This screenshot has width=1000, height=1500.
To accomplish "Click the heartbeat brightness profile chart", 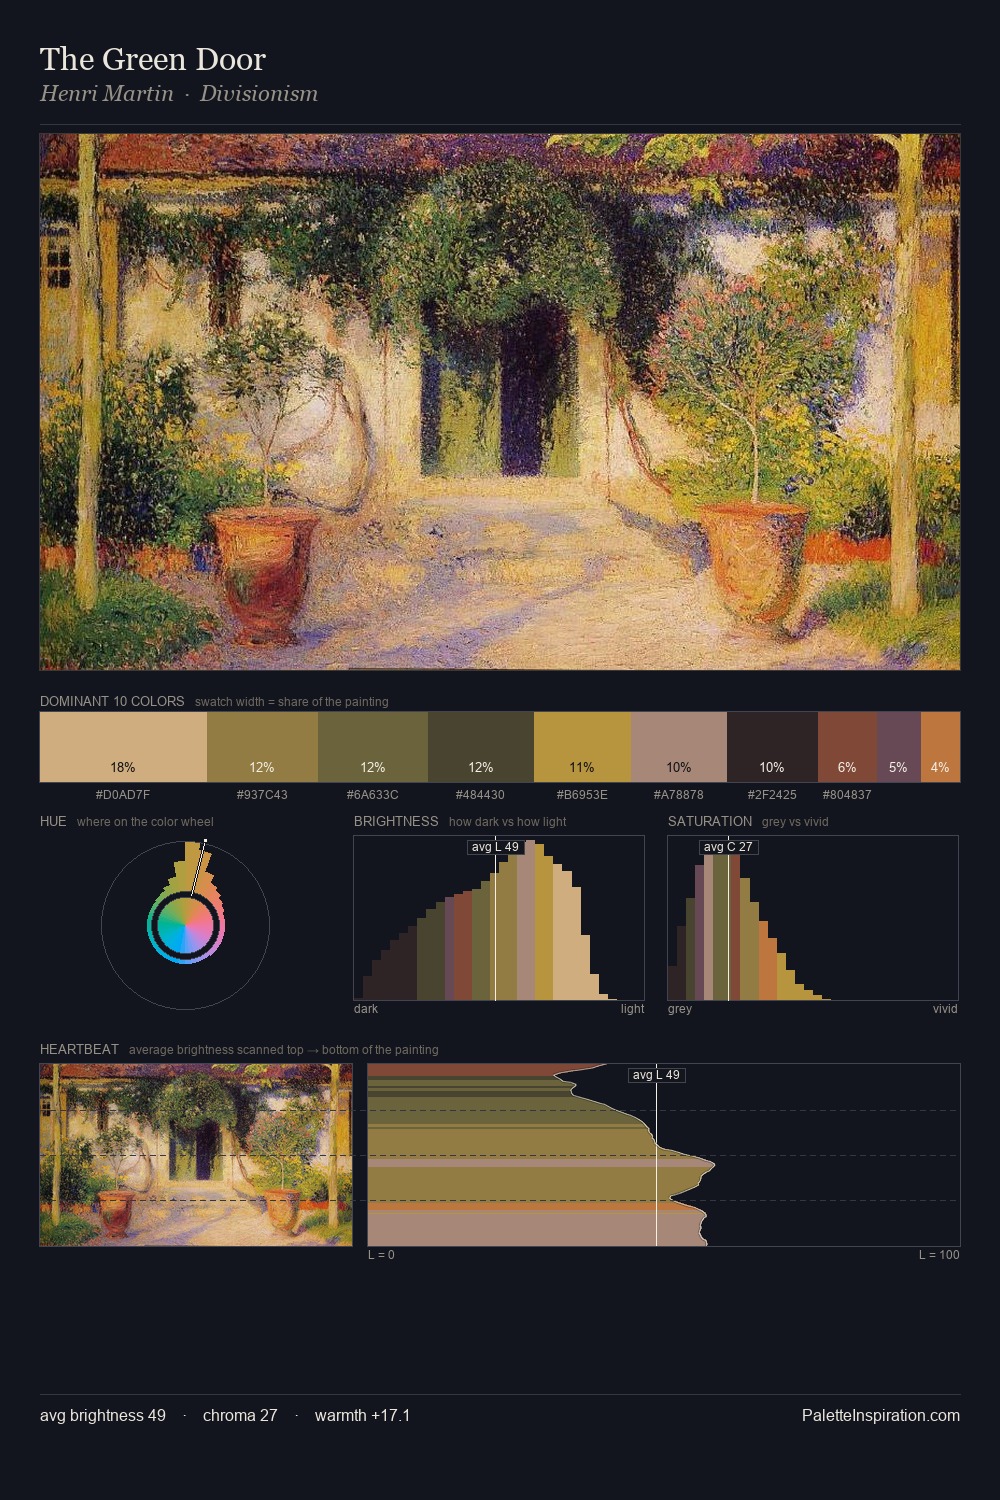I will click(664, 1155).
